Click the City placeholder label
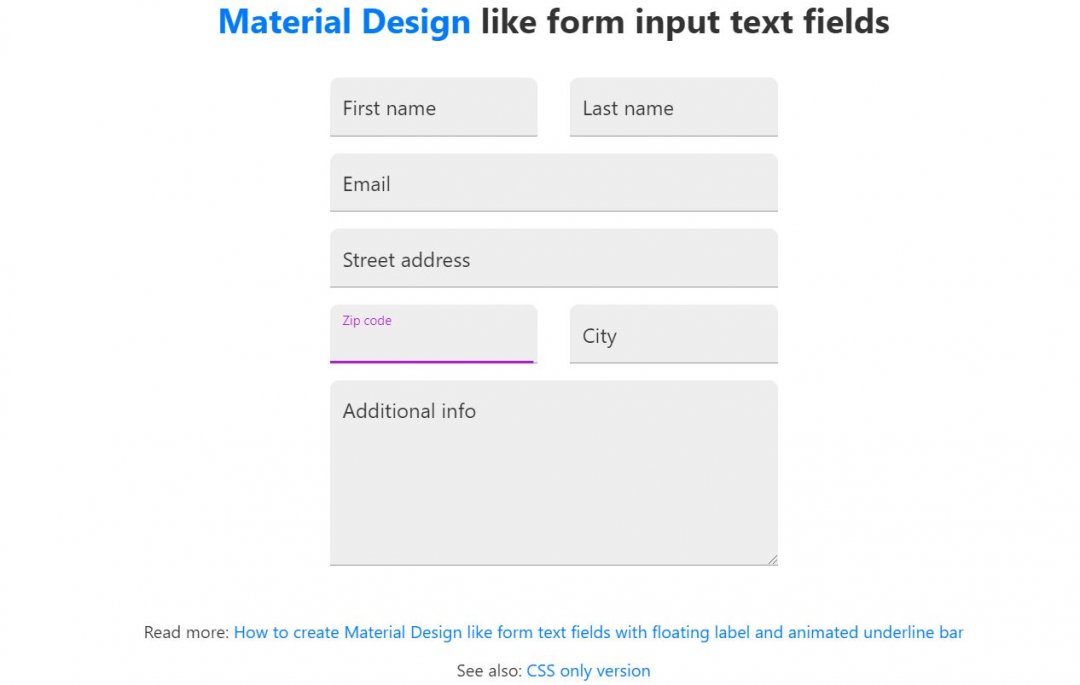Screen dimensions: 1080x685 [599, 336]
